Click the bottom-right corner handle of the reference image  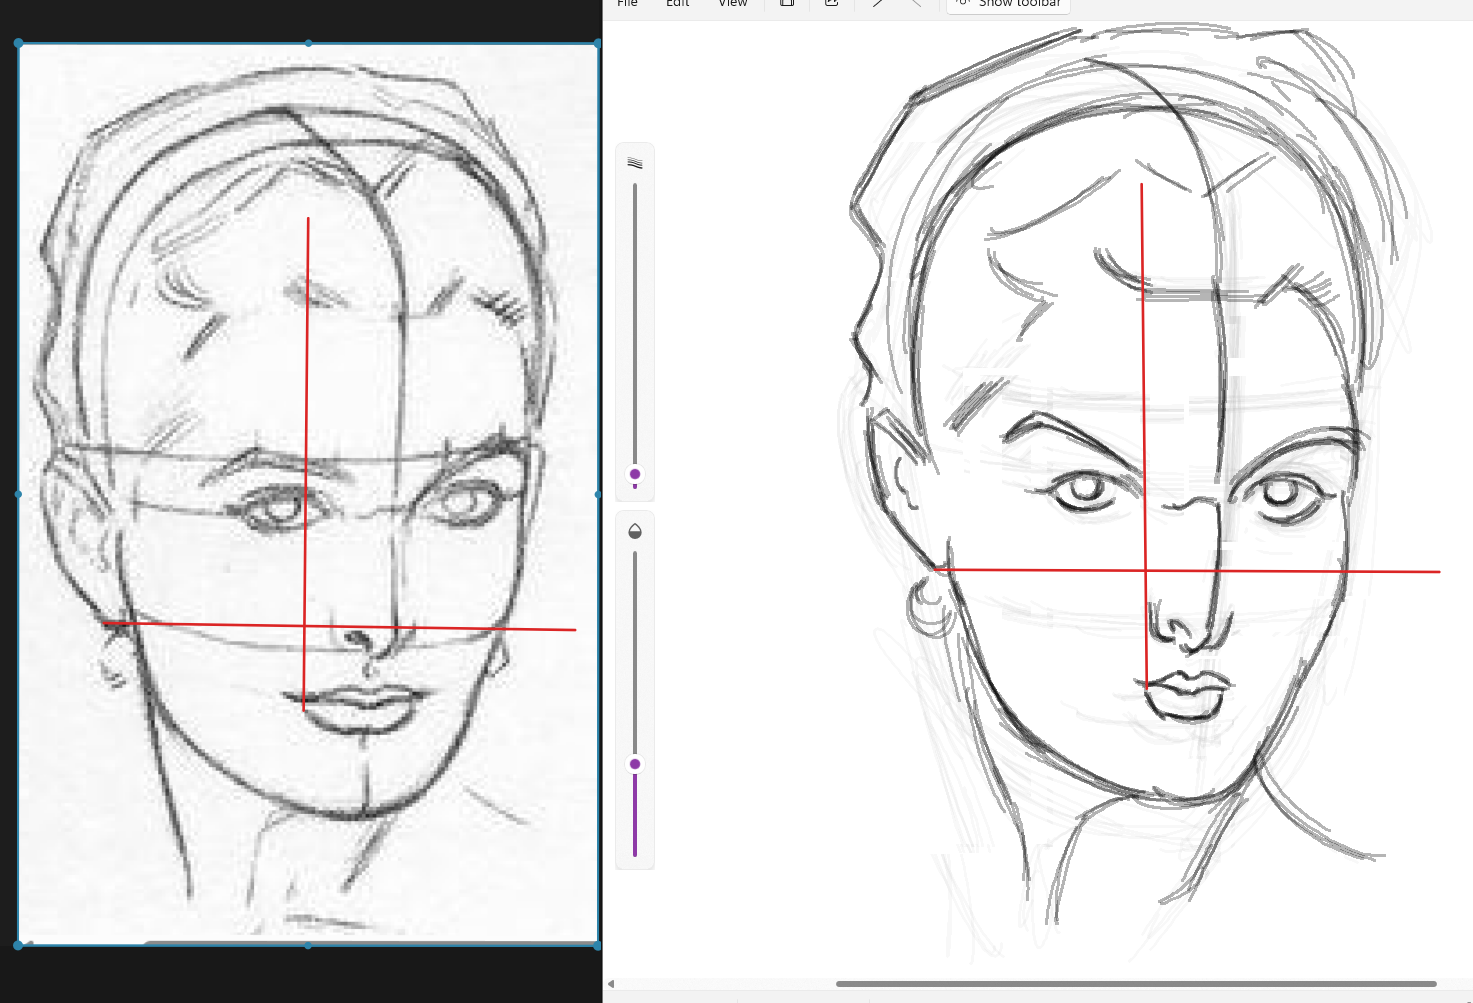(x=598, y=944)
